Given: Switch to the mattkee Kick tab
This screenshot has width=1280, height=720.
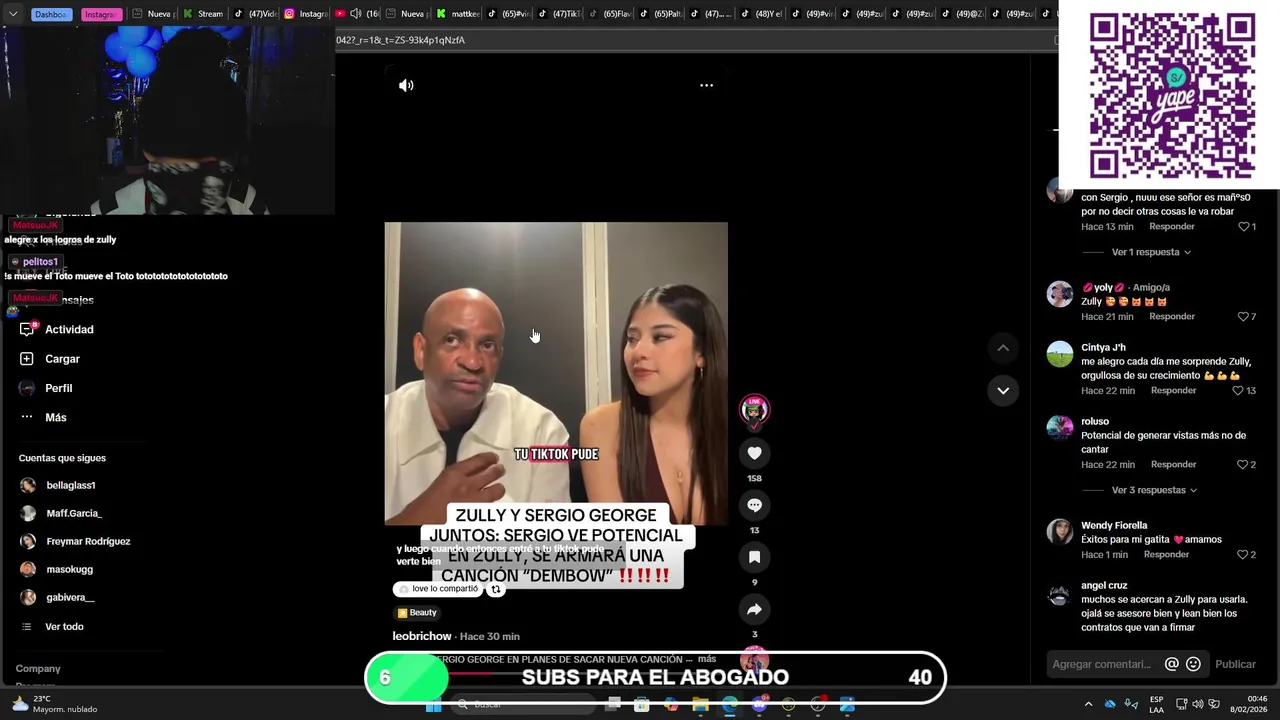Looking at the screenshot, I should 458,14.
